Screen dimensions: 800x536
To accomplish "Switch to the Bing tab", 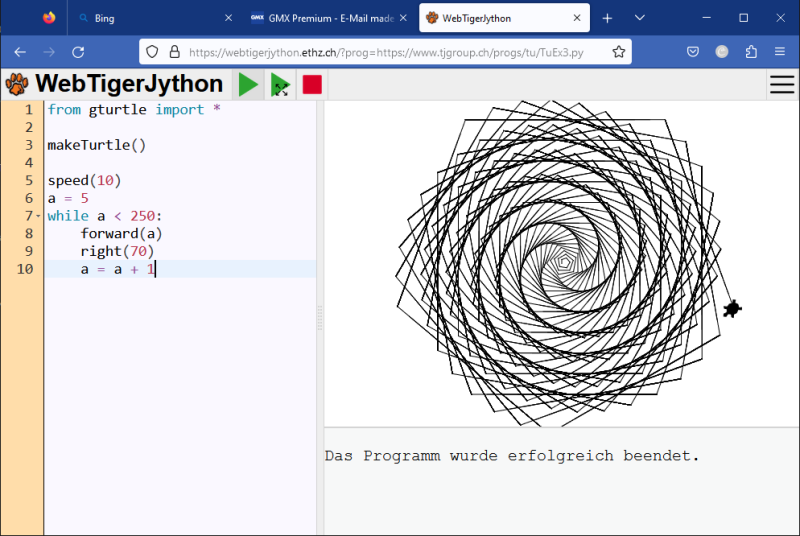I will [x=150, y=18].
